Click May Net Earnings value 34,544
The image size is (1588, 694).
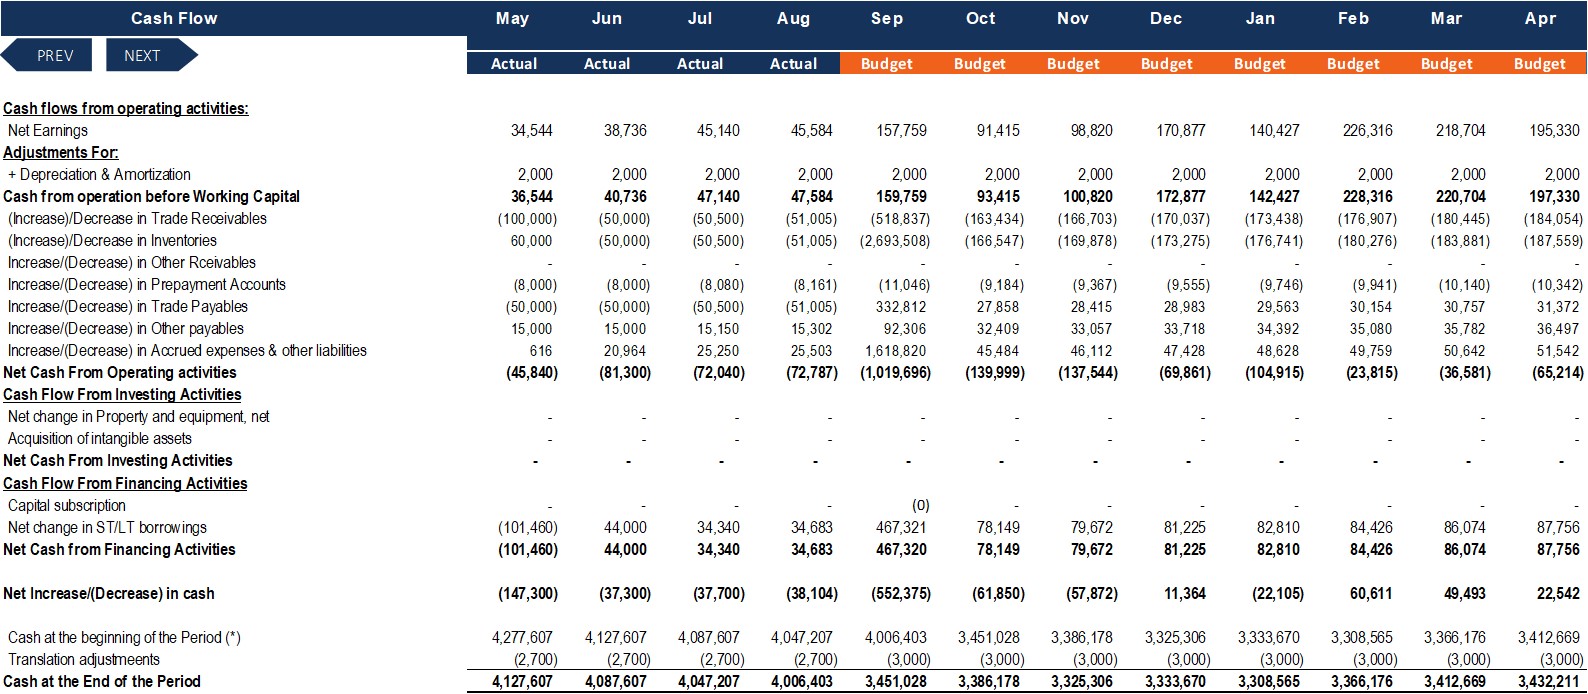pos(532,130)
